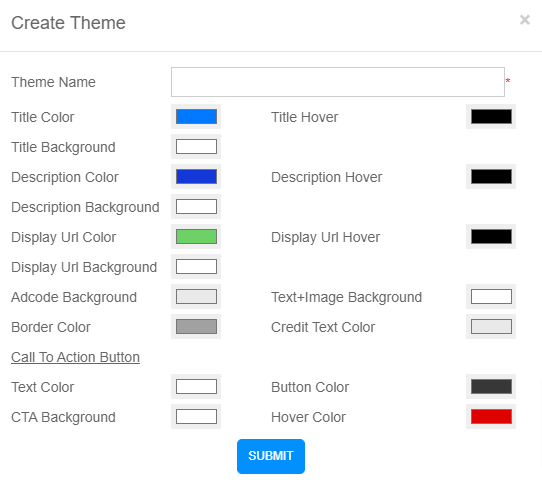Viewport: 542px width, 485px height.
Task: Click the red Hover Color swatch
Action: pyautogui.click(x=491, y=417)
